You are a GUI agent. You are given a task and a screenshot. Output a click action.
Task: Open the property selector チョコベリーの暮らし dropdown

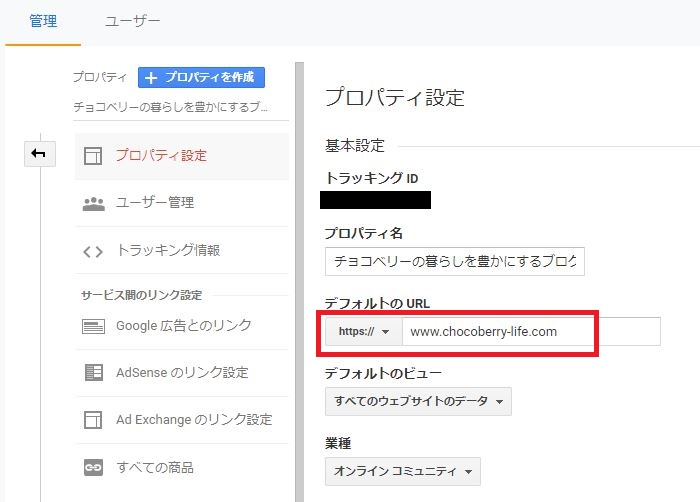[181, 107]
